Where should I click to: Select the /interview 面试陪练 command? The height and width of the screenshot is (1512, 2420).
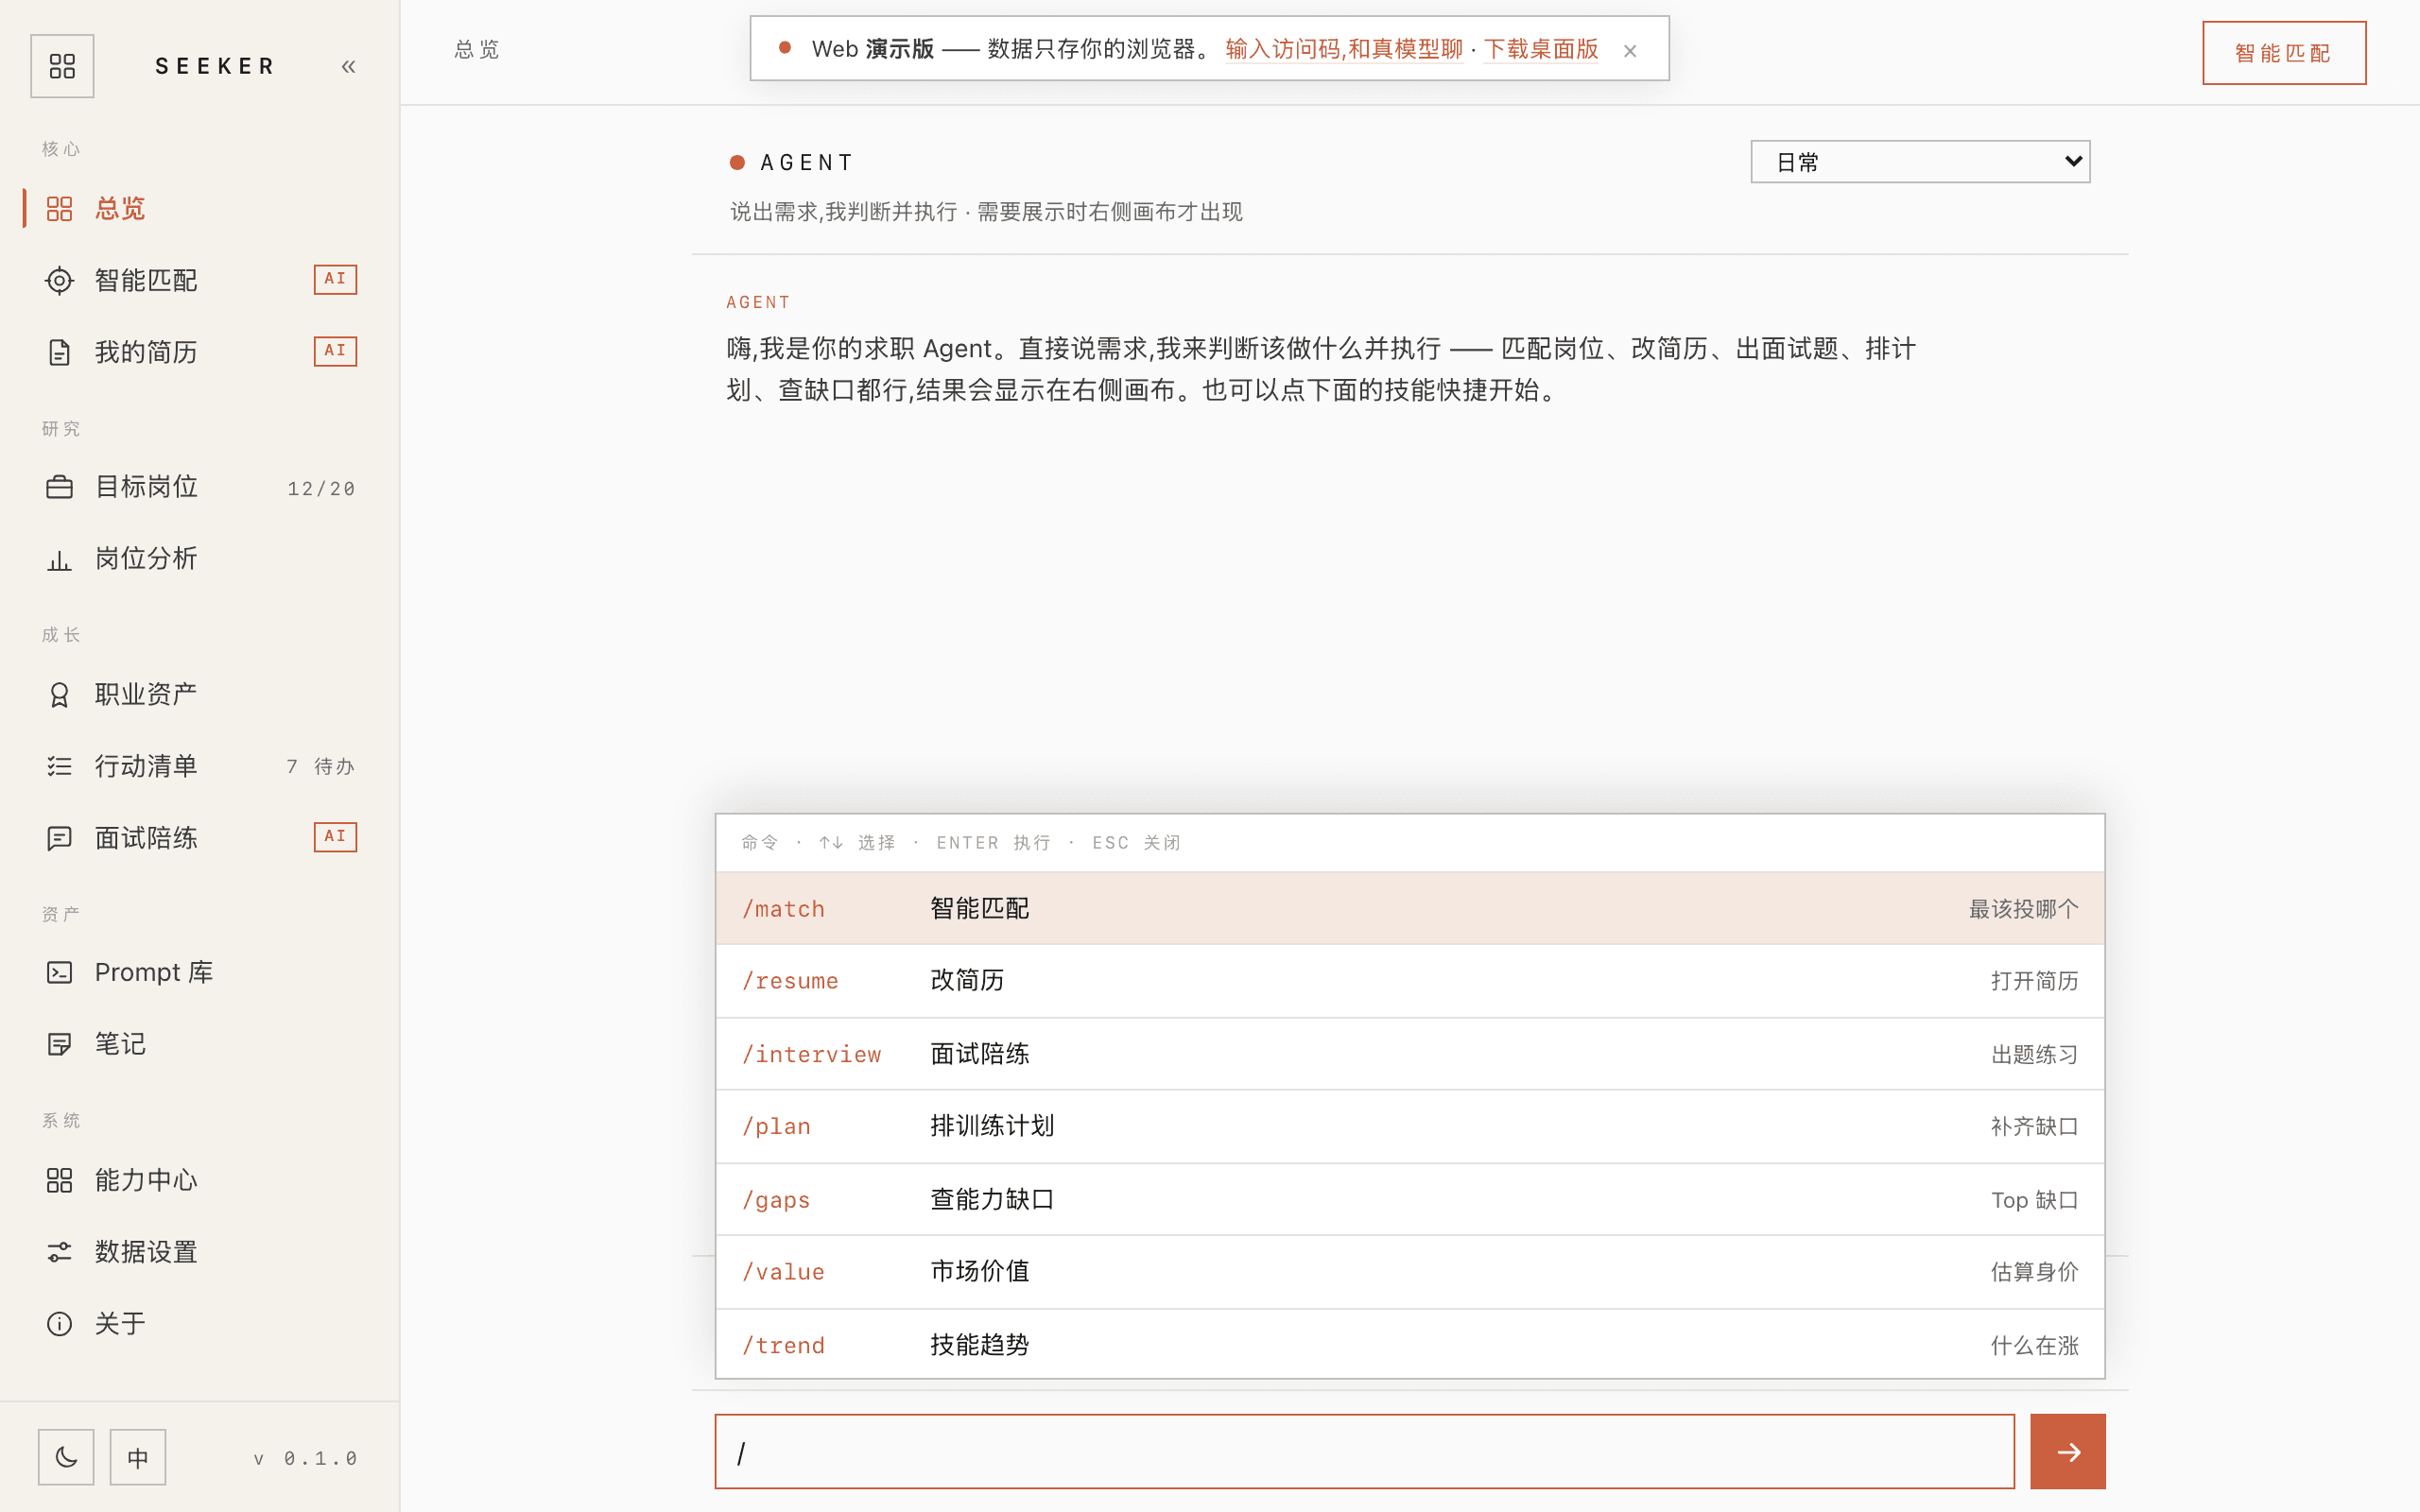[x=1410, y=1054]
